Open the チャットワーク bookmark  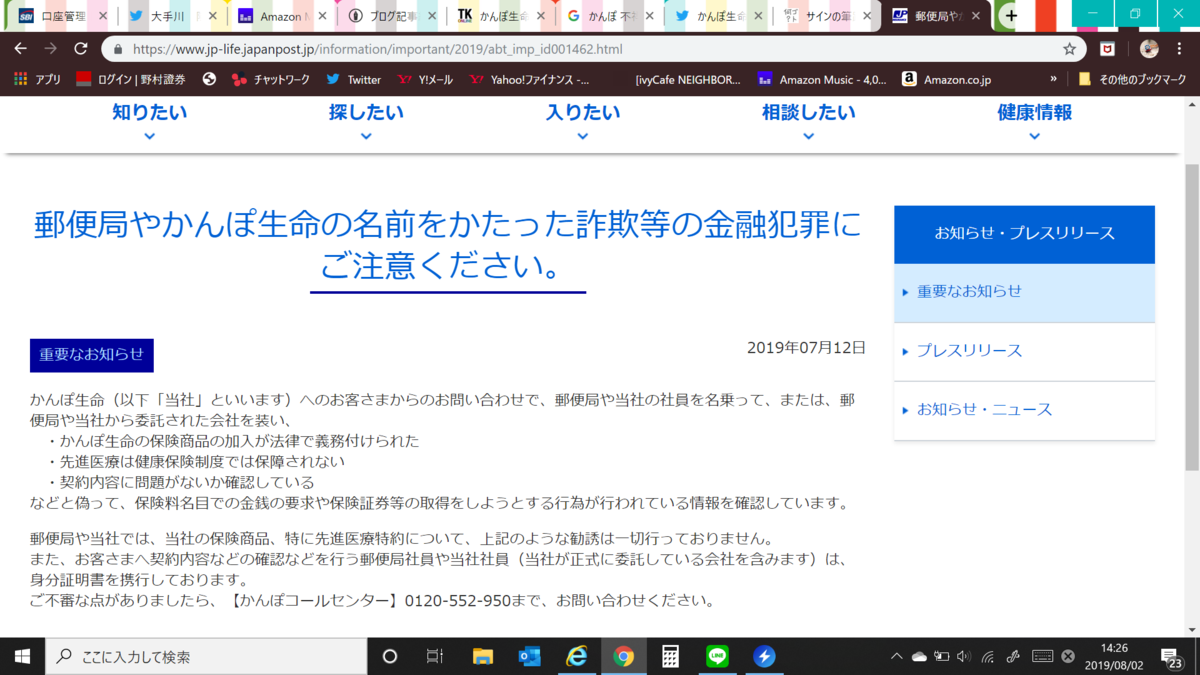270,79
